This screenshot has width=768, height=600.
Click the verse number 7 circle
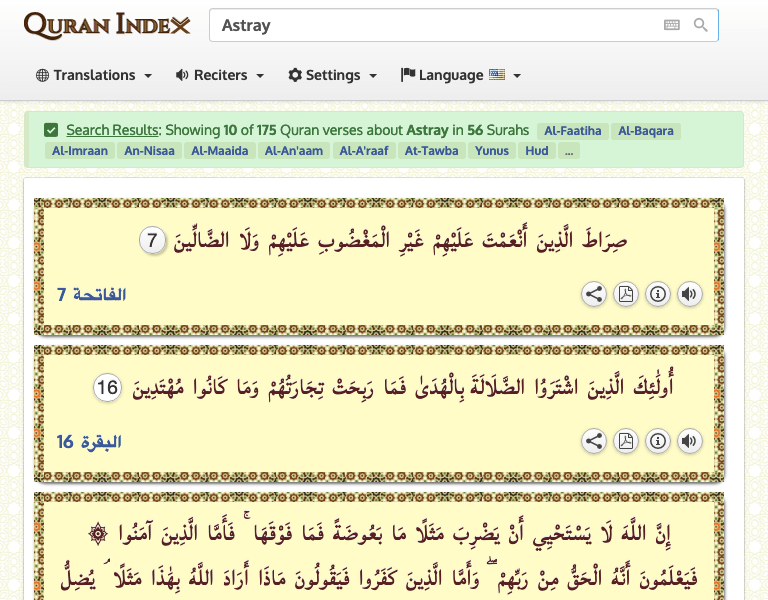click(x=152, y=240)
